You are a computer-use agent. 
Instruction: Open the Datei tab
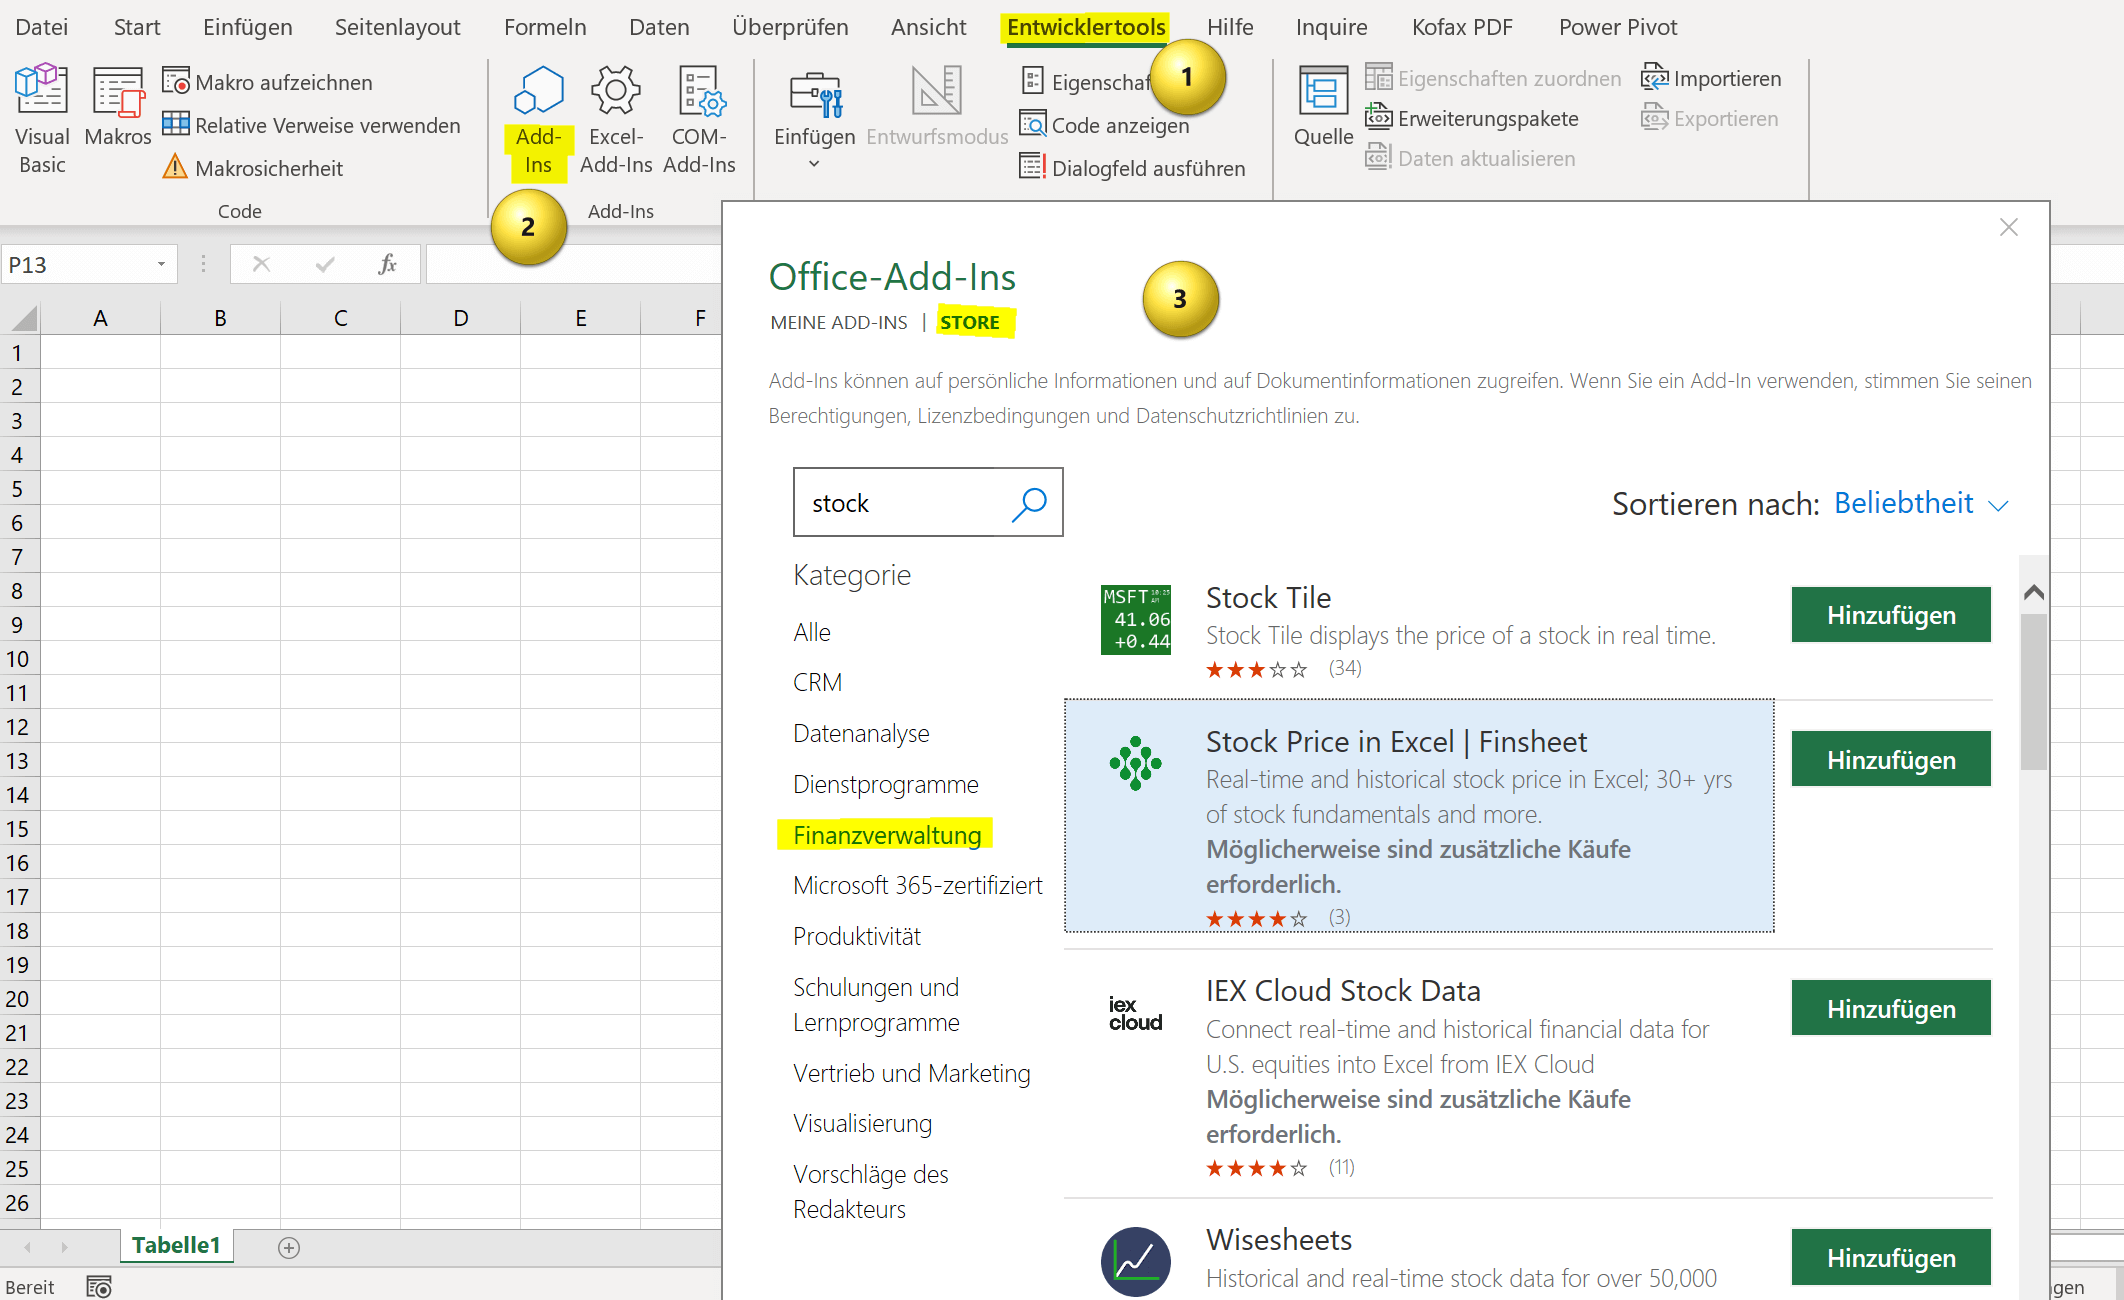click(x=42, y=27)
